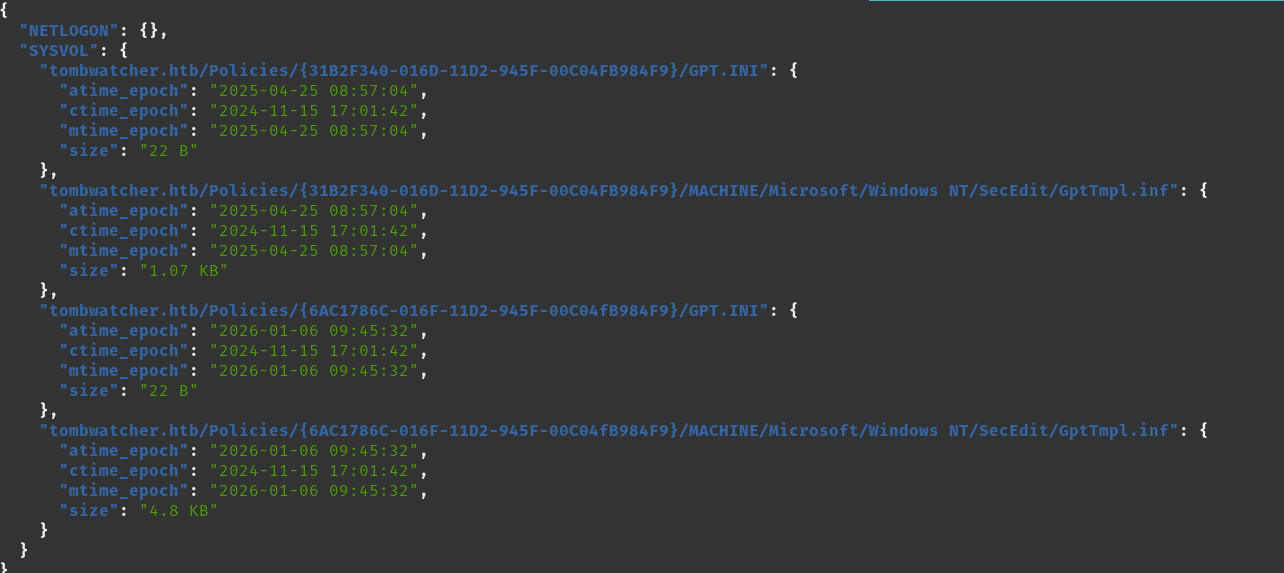Click atime_epoch value under 31B2F340 GPT.INI
Screen dimensions: 1284x573
313,91
